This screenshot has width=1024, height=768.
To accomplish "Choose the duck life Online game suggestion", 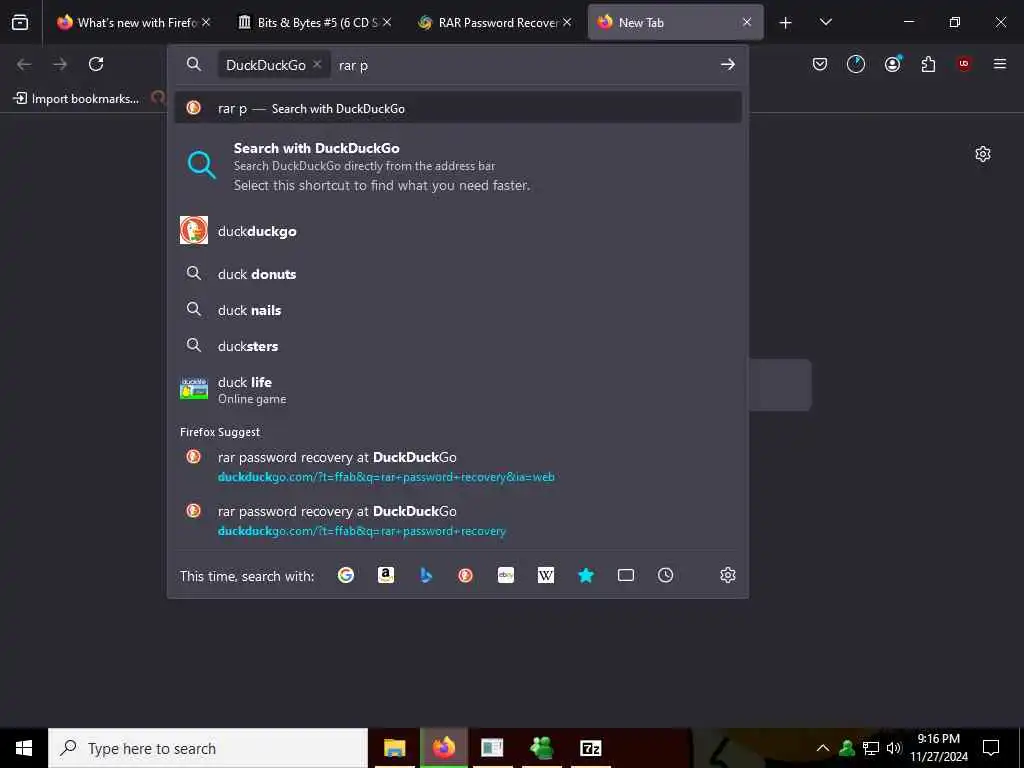I will [458, 389].
